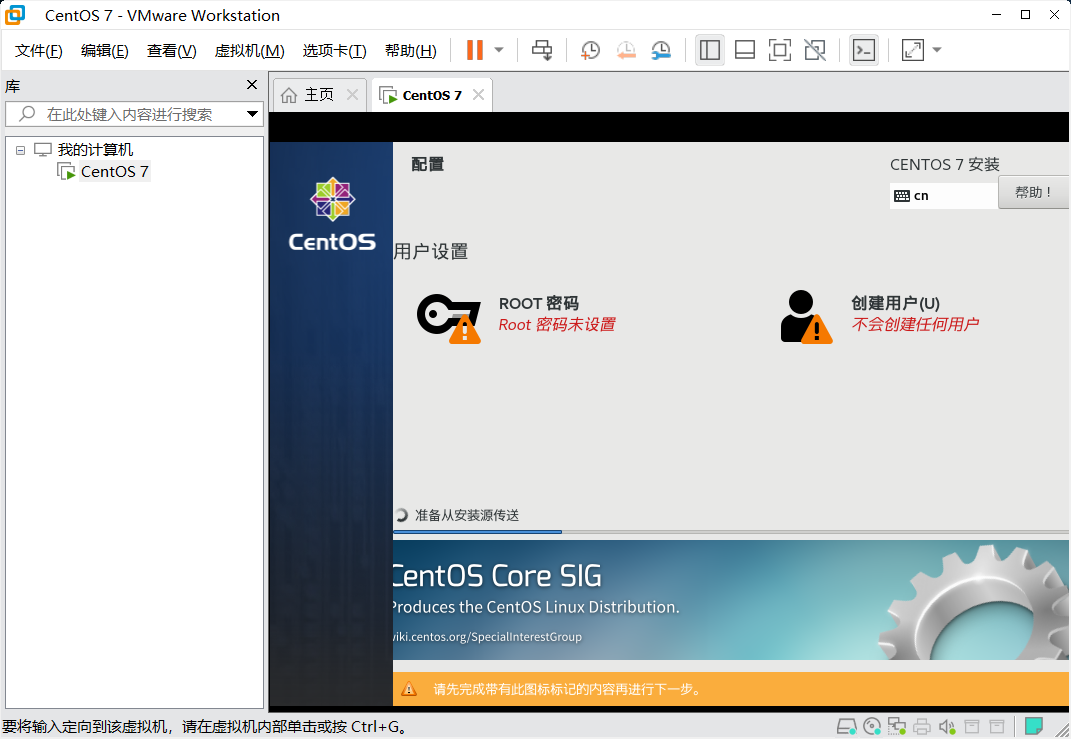Take a snapshot of the virtual machine
This screenshot has height=739, width=1071.
pyautogui.click(x=590, y=50)
